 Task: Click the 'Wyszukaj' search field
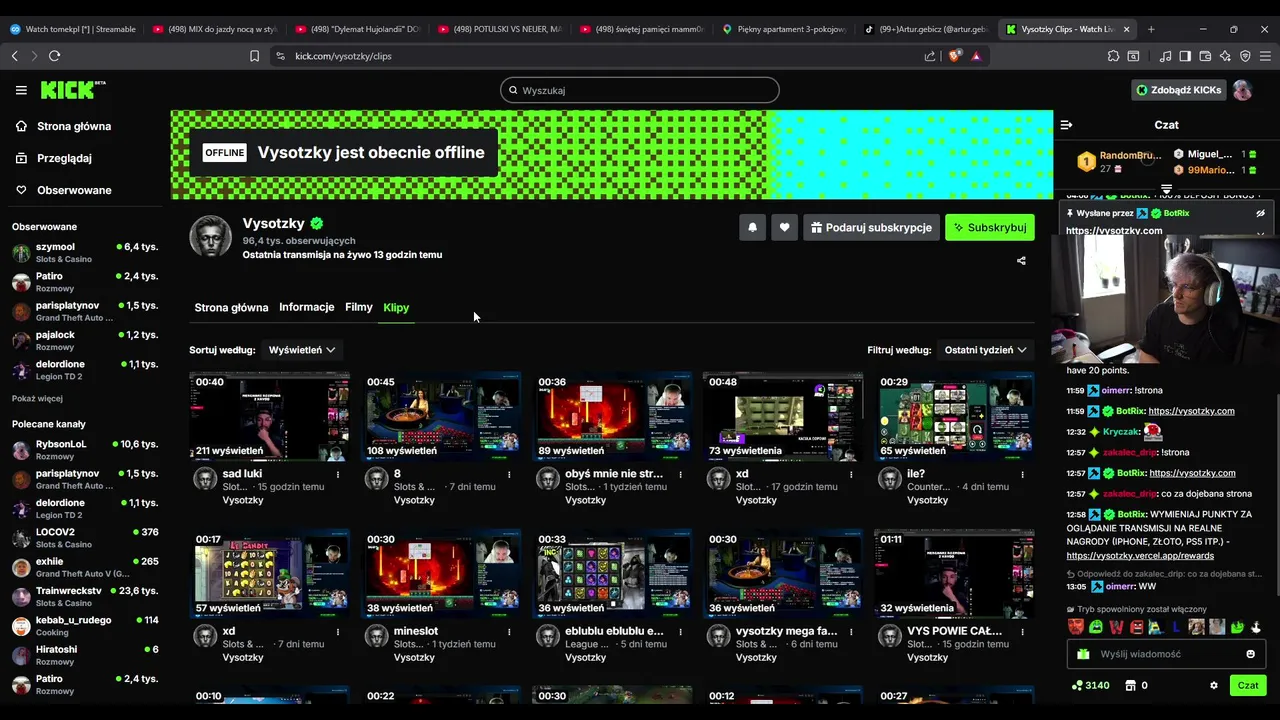coord(640,90)
